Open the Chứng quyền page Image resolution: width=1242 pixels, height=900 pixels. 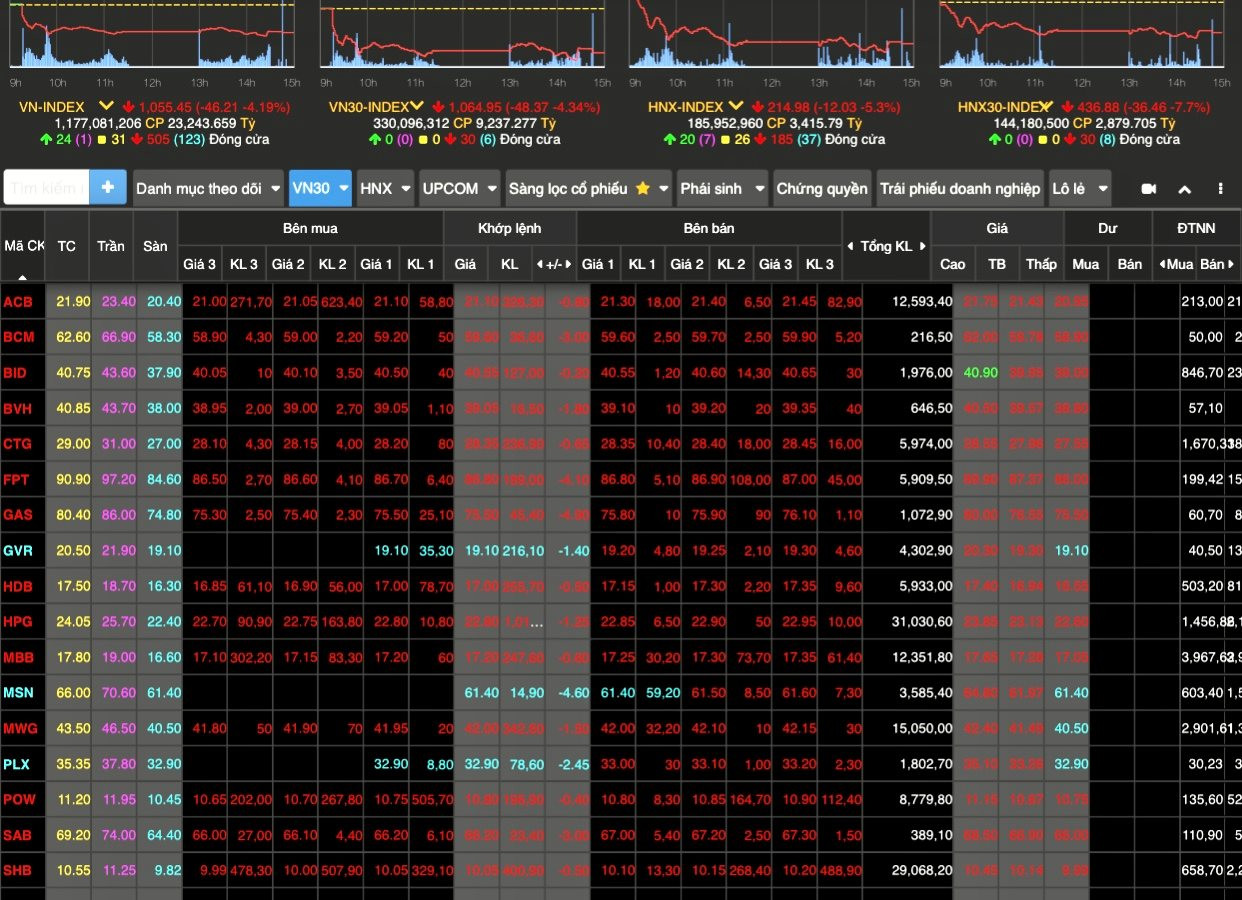[822, 188]
